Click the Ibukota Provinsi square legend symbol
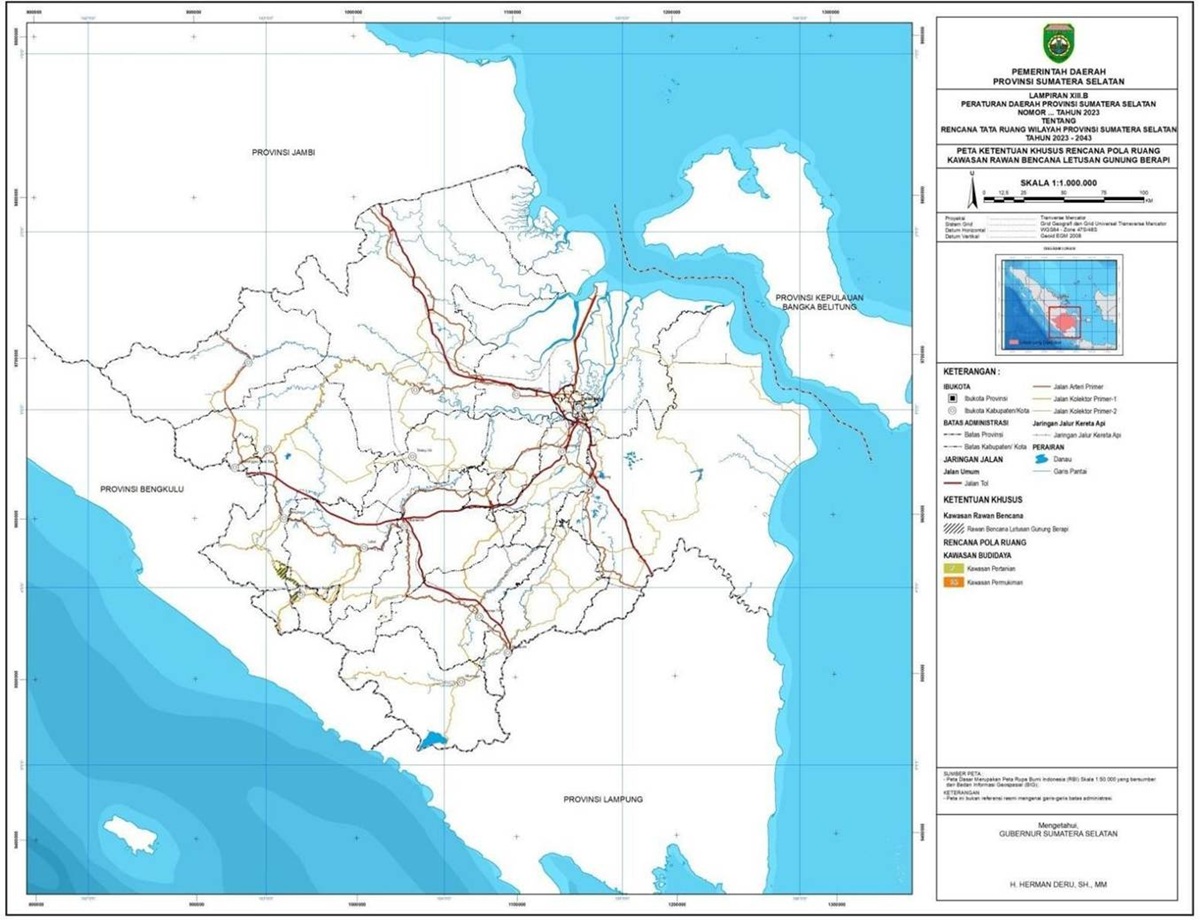The width and height of the screenshot is (1200, 920). [x=954, y=398]
